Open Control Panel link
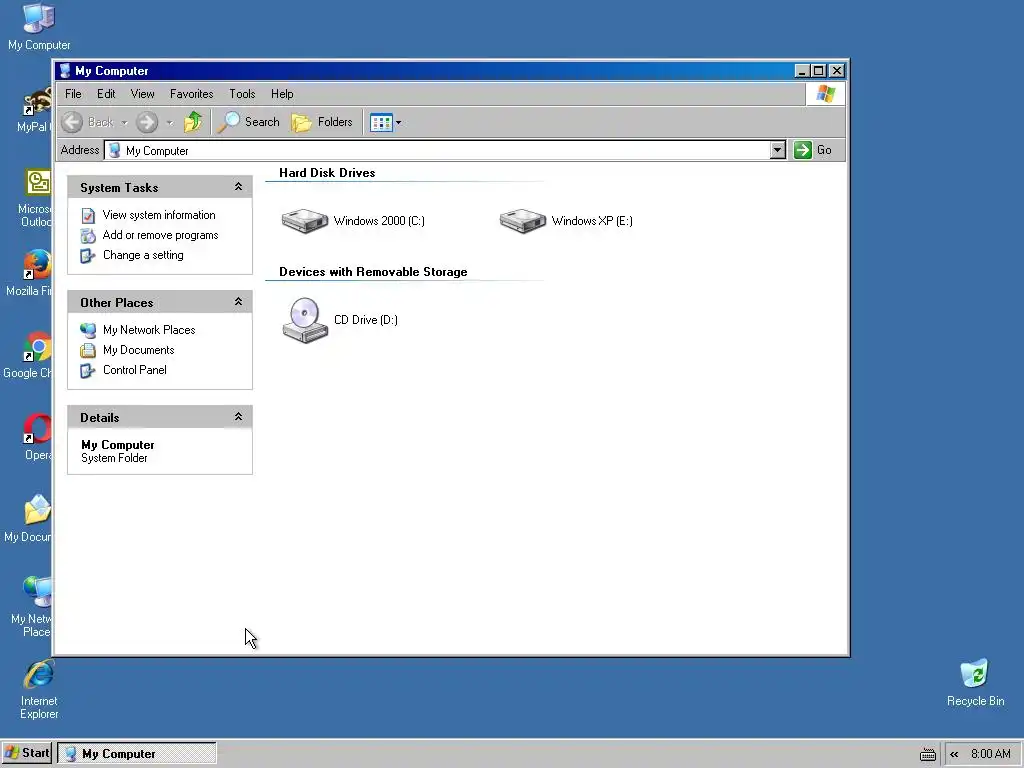The image size is (1024, 768). click(x=135, y=370)
